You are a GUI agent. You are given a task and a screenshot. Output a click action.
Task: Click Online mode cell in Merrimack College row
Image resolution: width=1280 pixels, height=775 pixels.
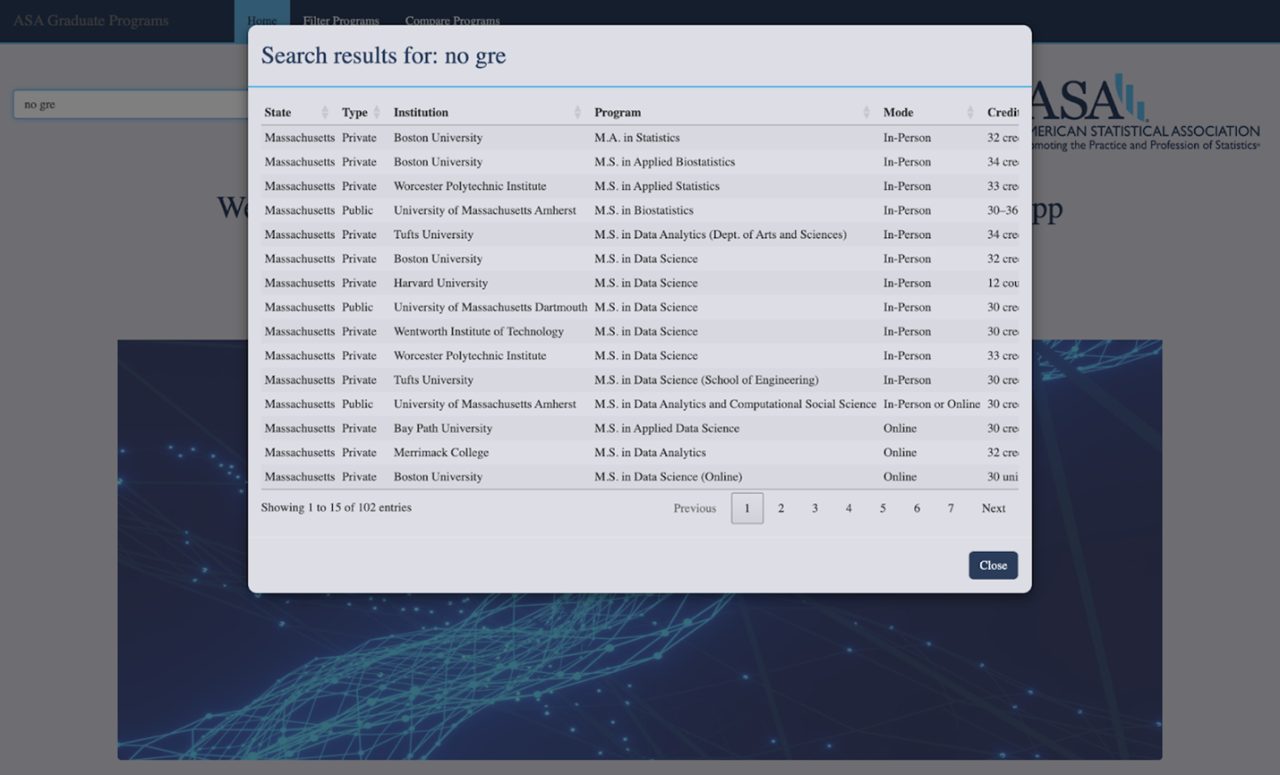pos(900,453)
